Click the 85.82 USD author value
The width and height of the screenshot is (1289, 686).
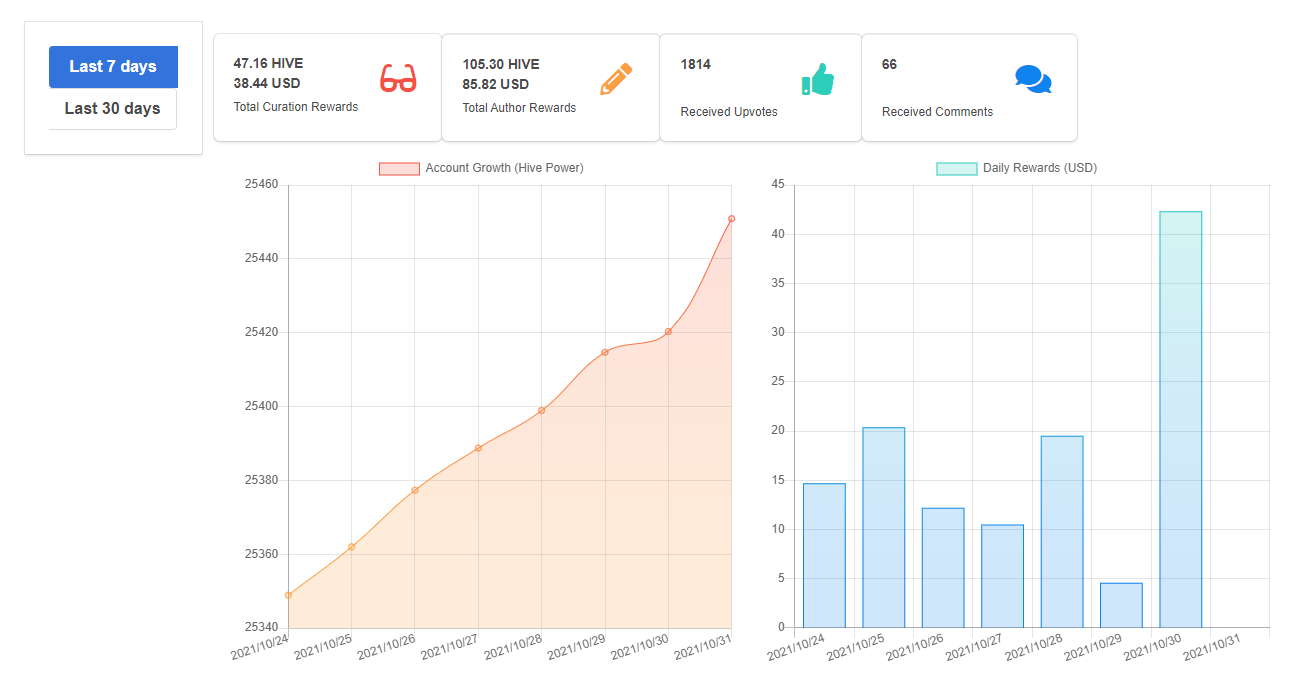496,84
